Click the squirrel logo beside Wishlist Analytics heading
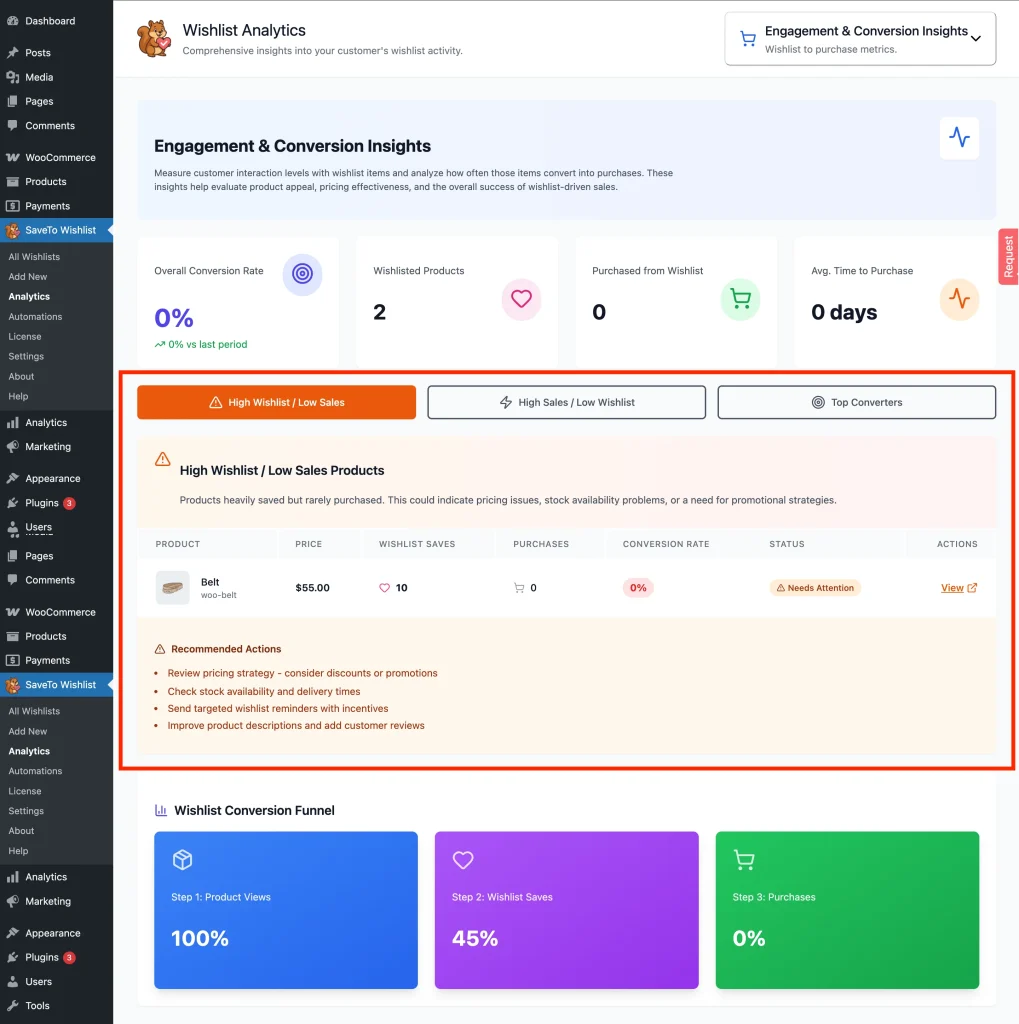This screenshot has height=1024, width=1019. (x=154, y=38)
